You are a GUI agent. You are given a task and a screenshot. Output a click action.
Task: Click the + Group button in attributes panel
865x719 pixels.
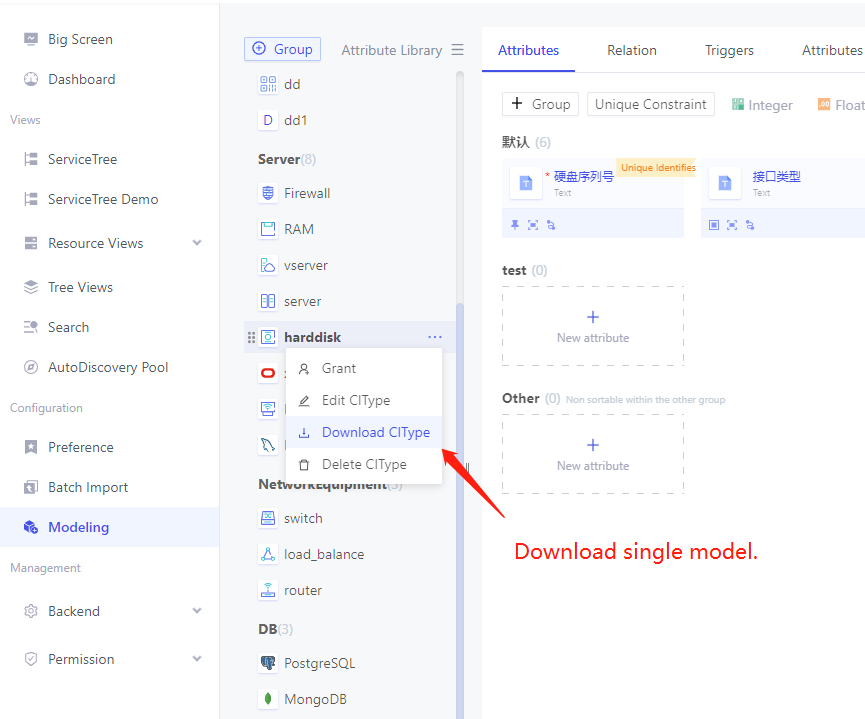[540, 104]
